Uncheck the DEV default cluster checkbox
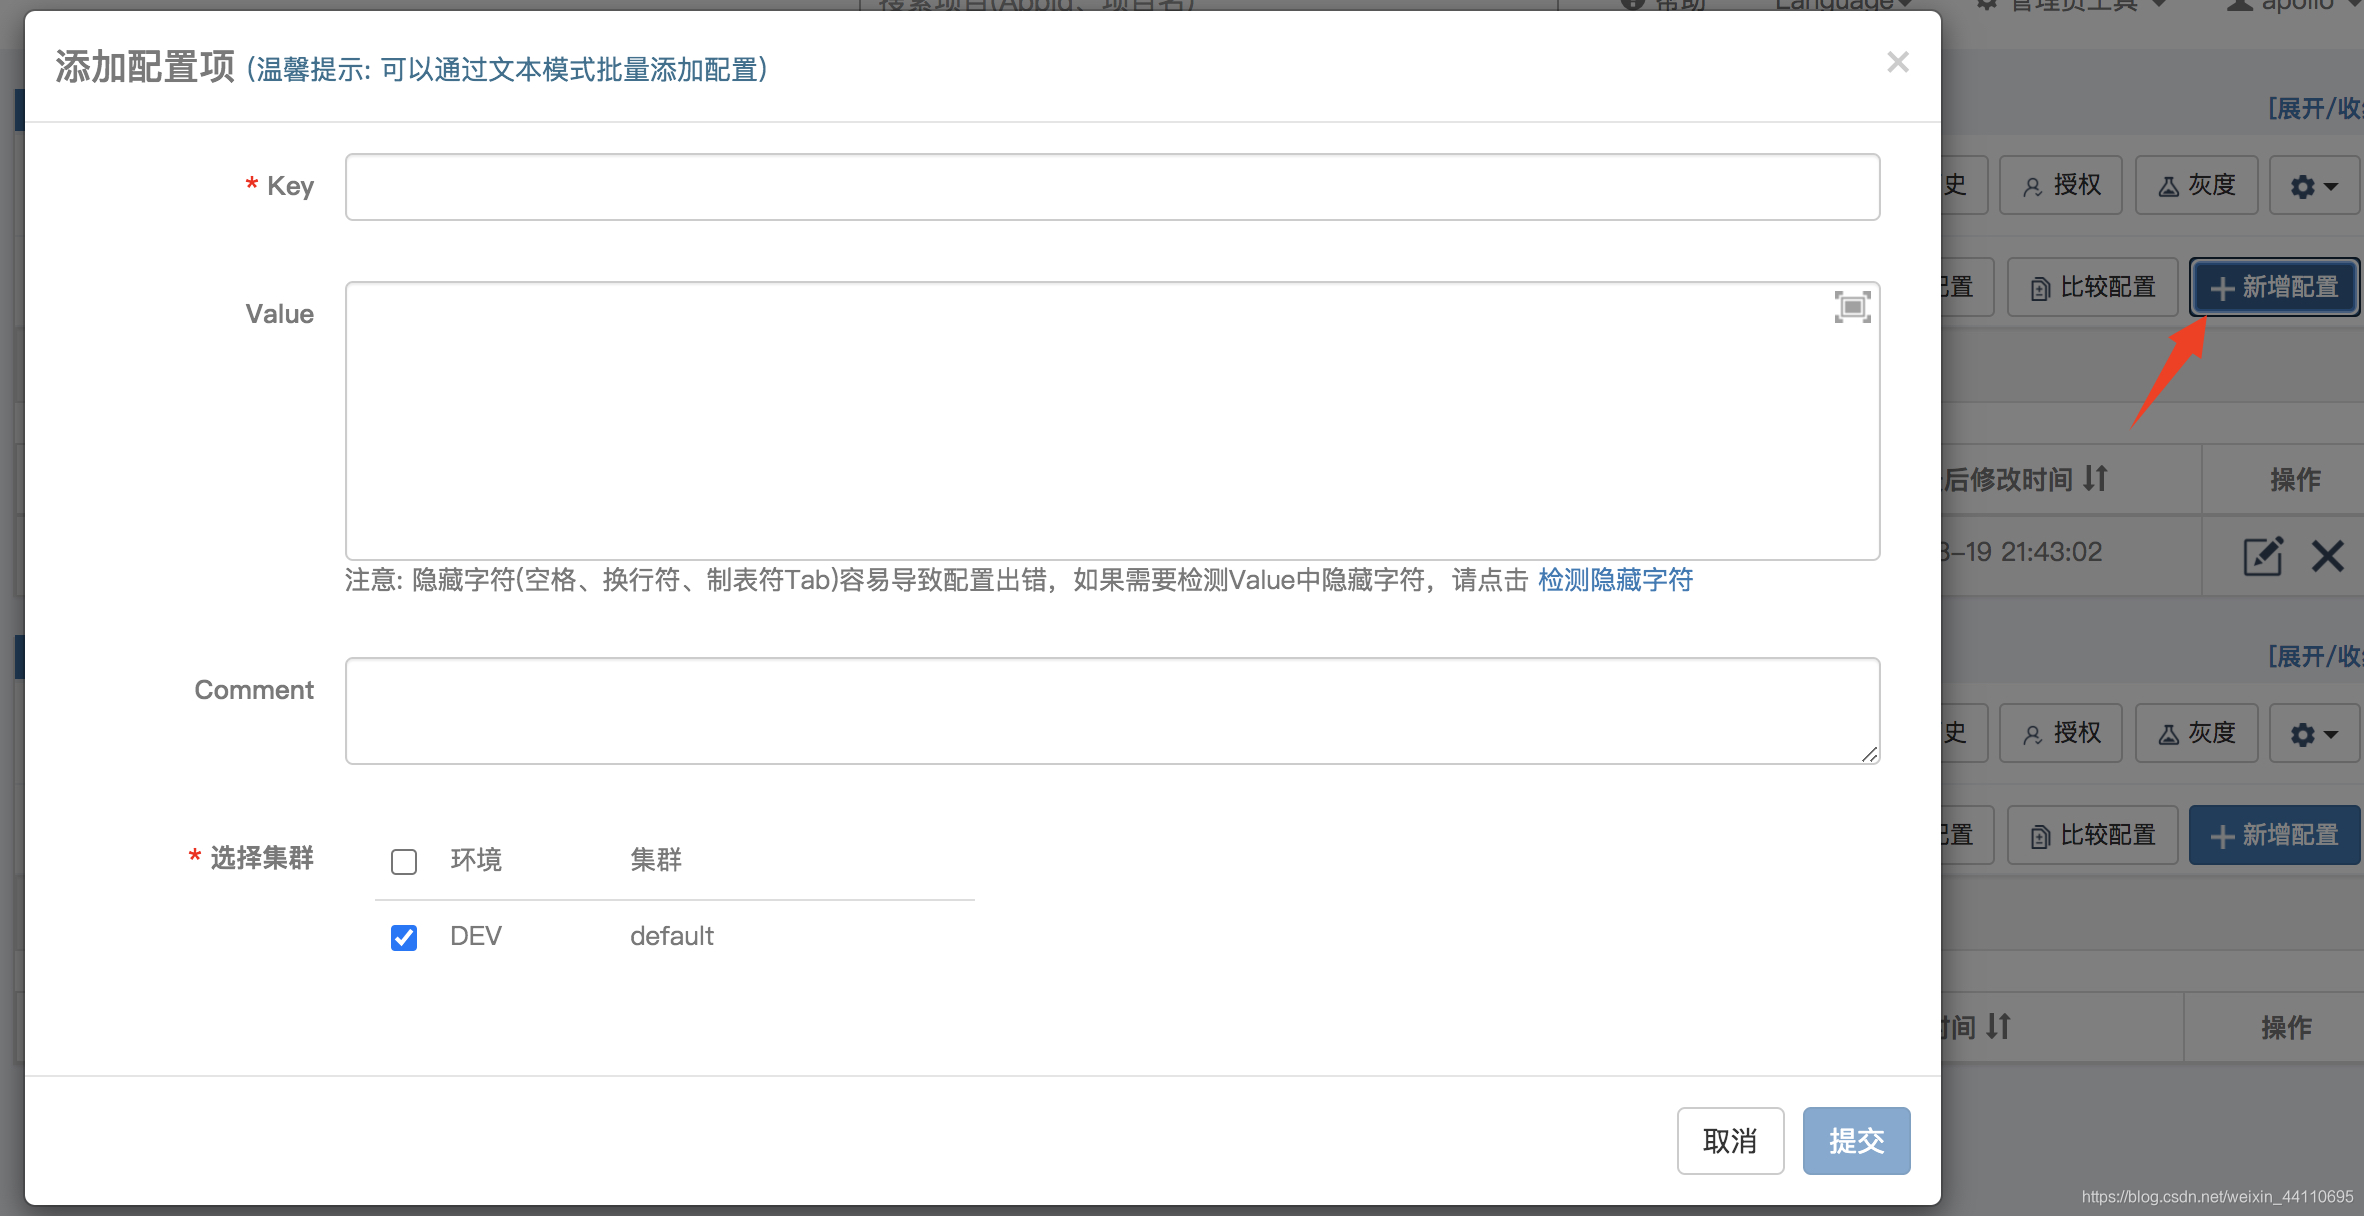Screen dimensions: 2364x1216 pos(404,937)
